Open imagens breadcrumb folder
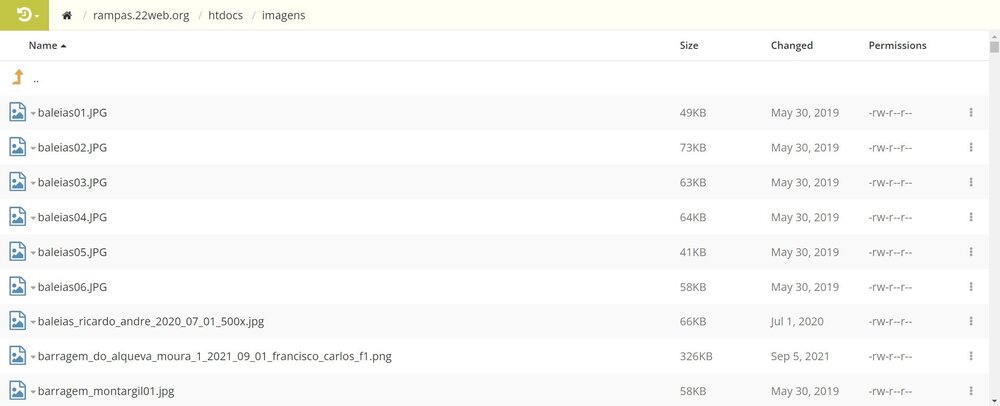This screenshot has width=1000, height=406. click(283, 15)
